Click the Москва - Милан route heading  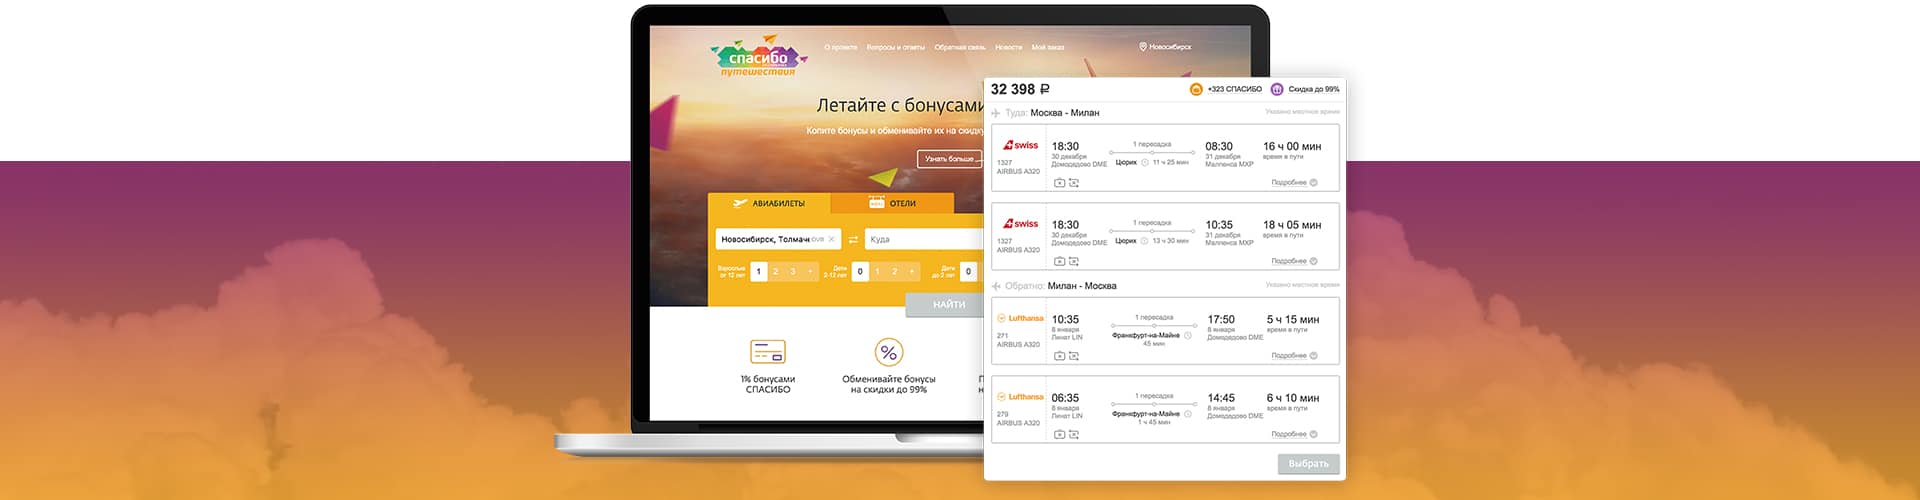[x=1064, y=113]
